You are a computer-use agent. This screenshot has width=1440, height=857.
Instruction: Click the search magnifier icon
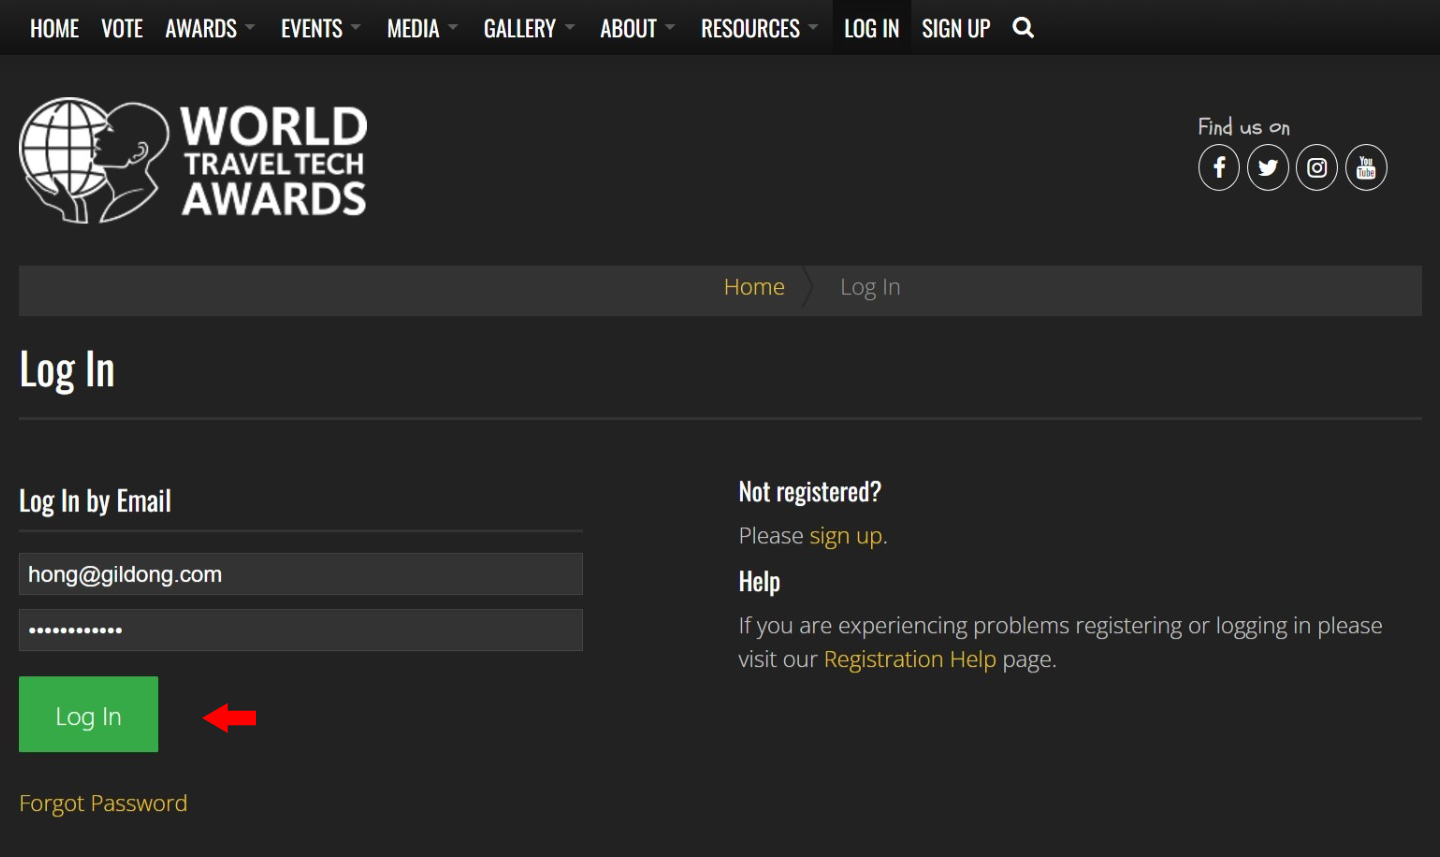tap(1022, 28)
